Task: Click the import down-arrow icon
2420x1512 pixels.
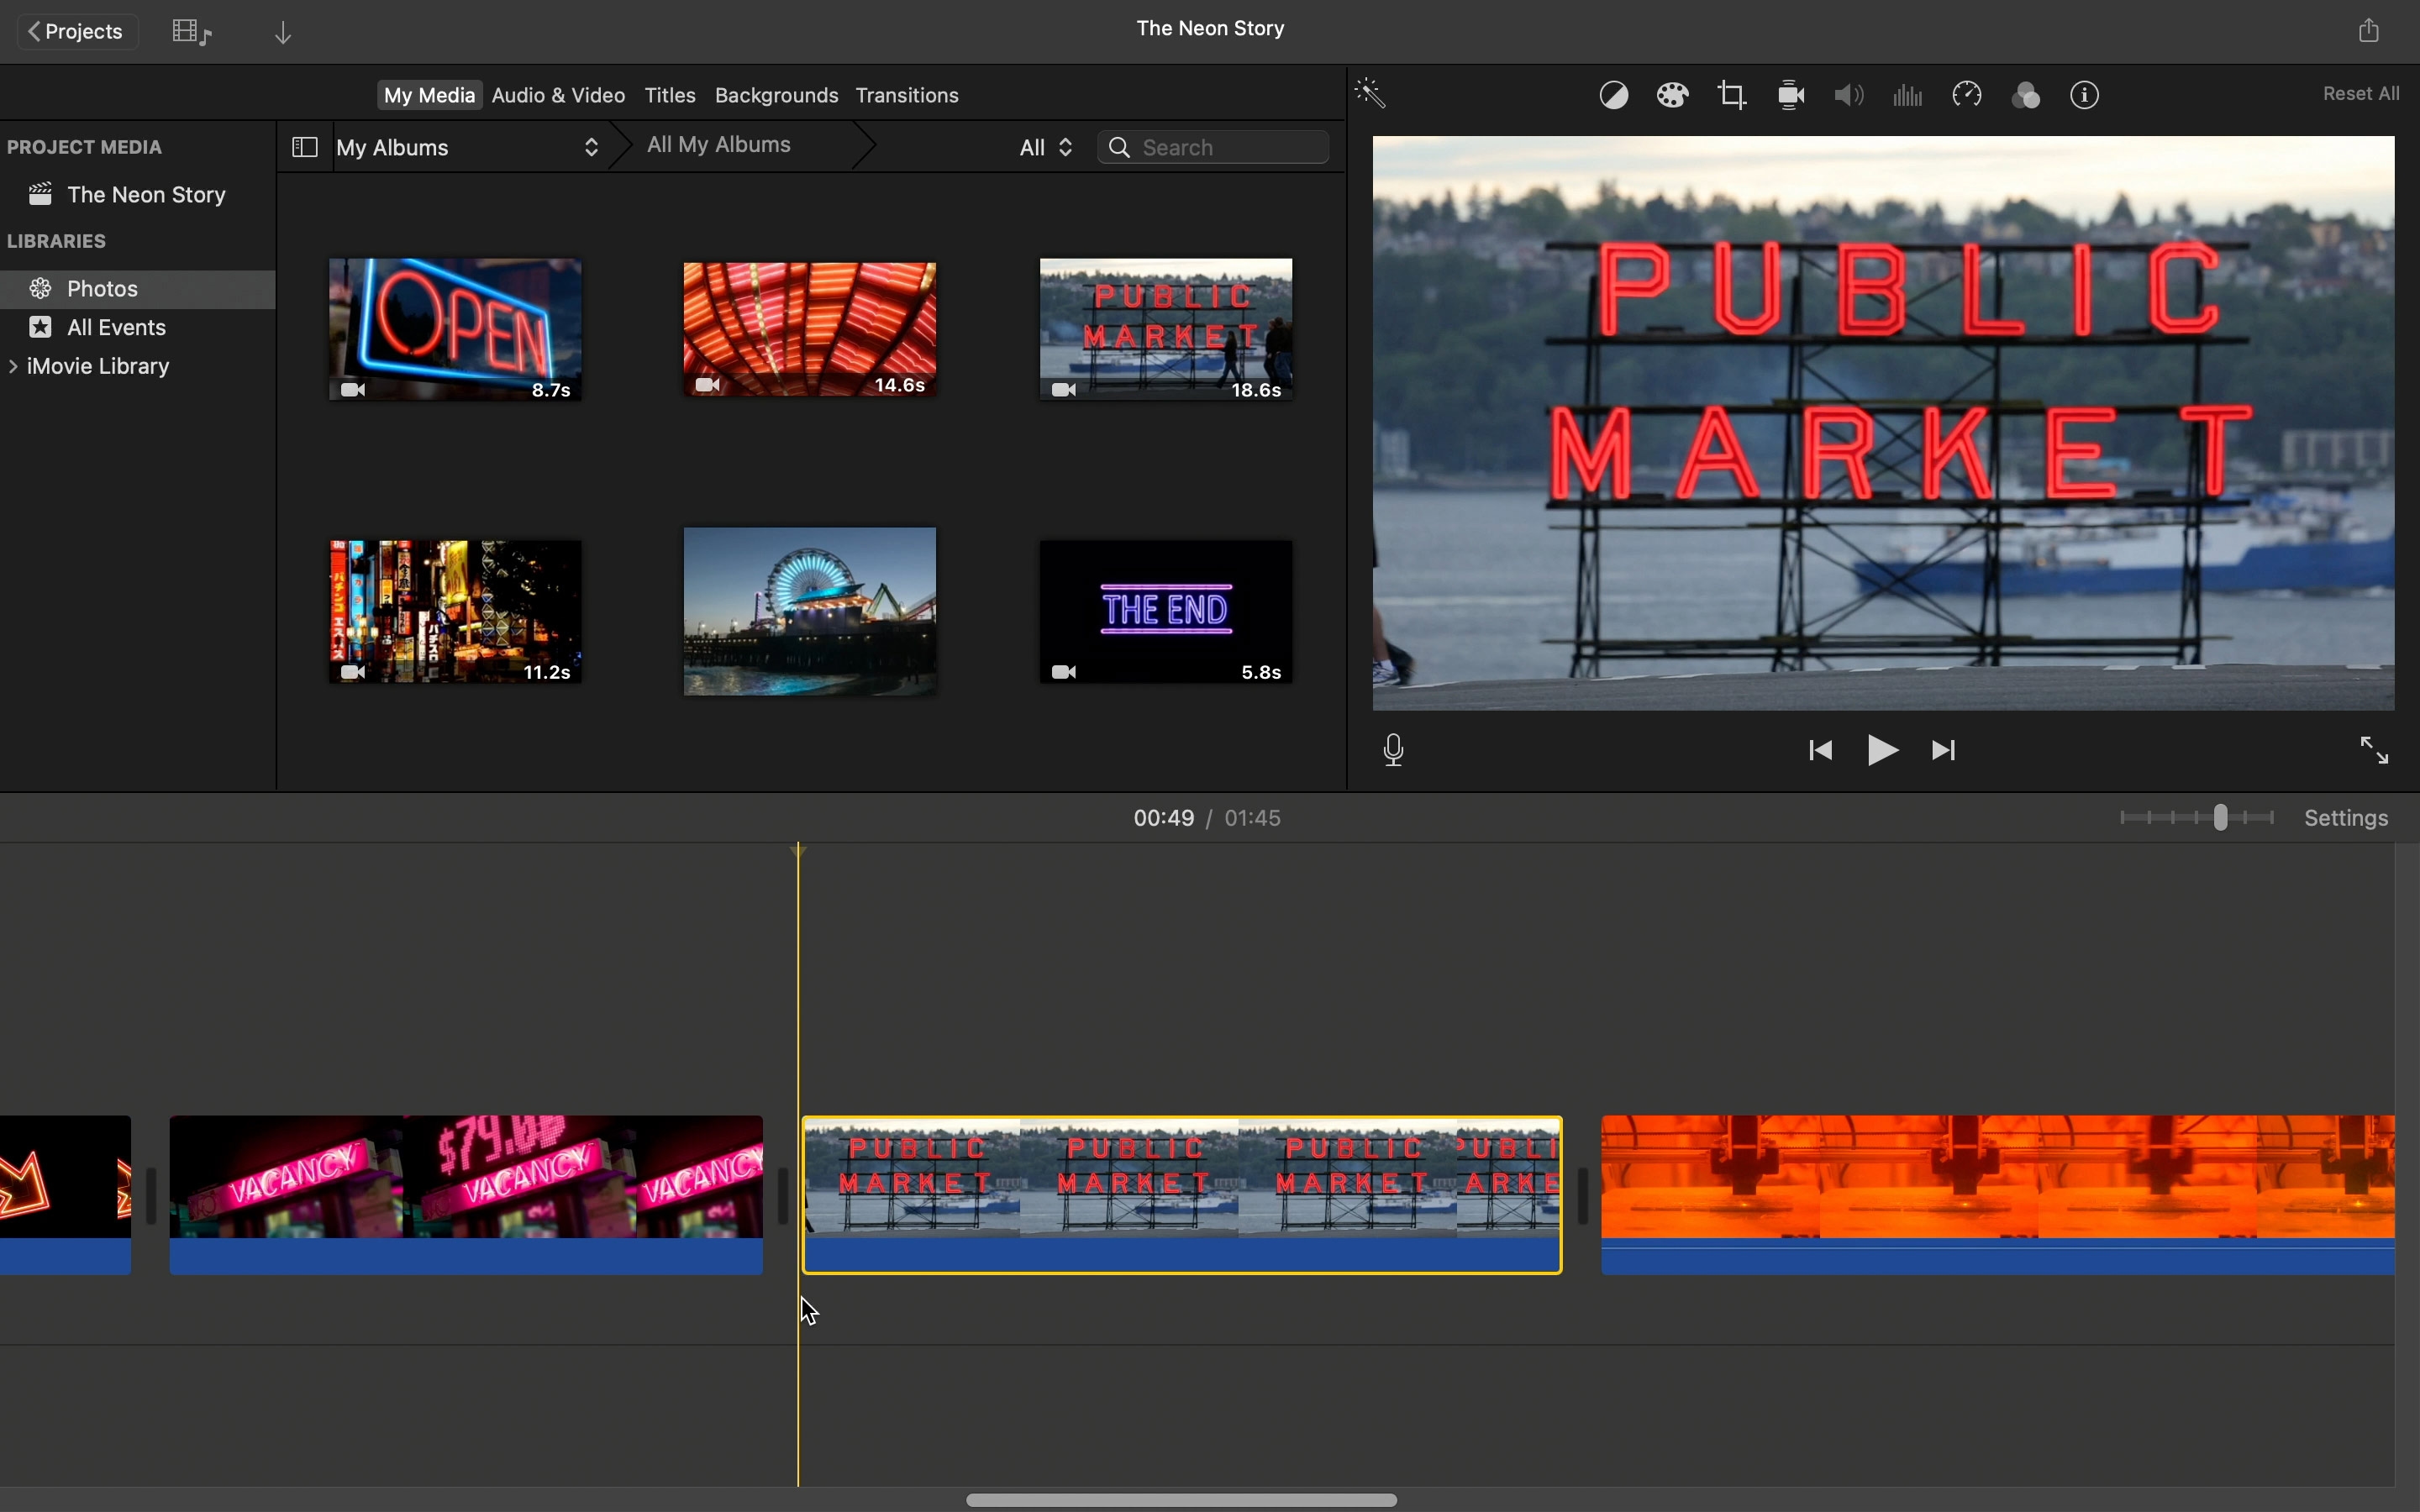Action: pos(284,33)
